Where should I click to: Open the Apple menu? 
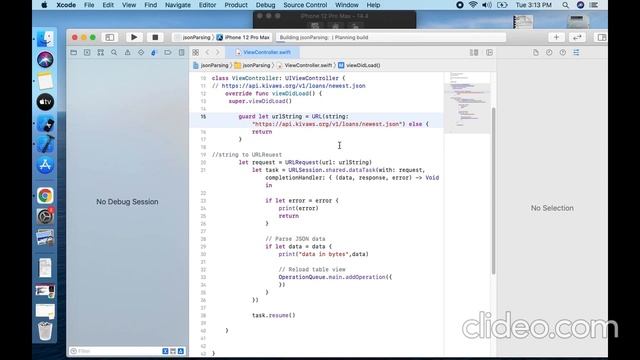pyautogui.click(x=44, y=5)
